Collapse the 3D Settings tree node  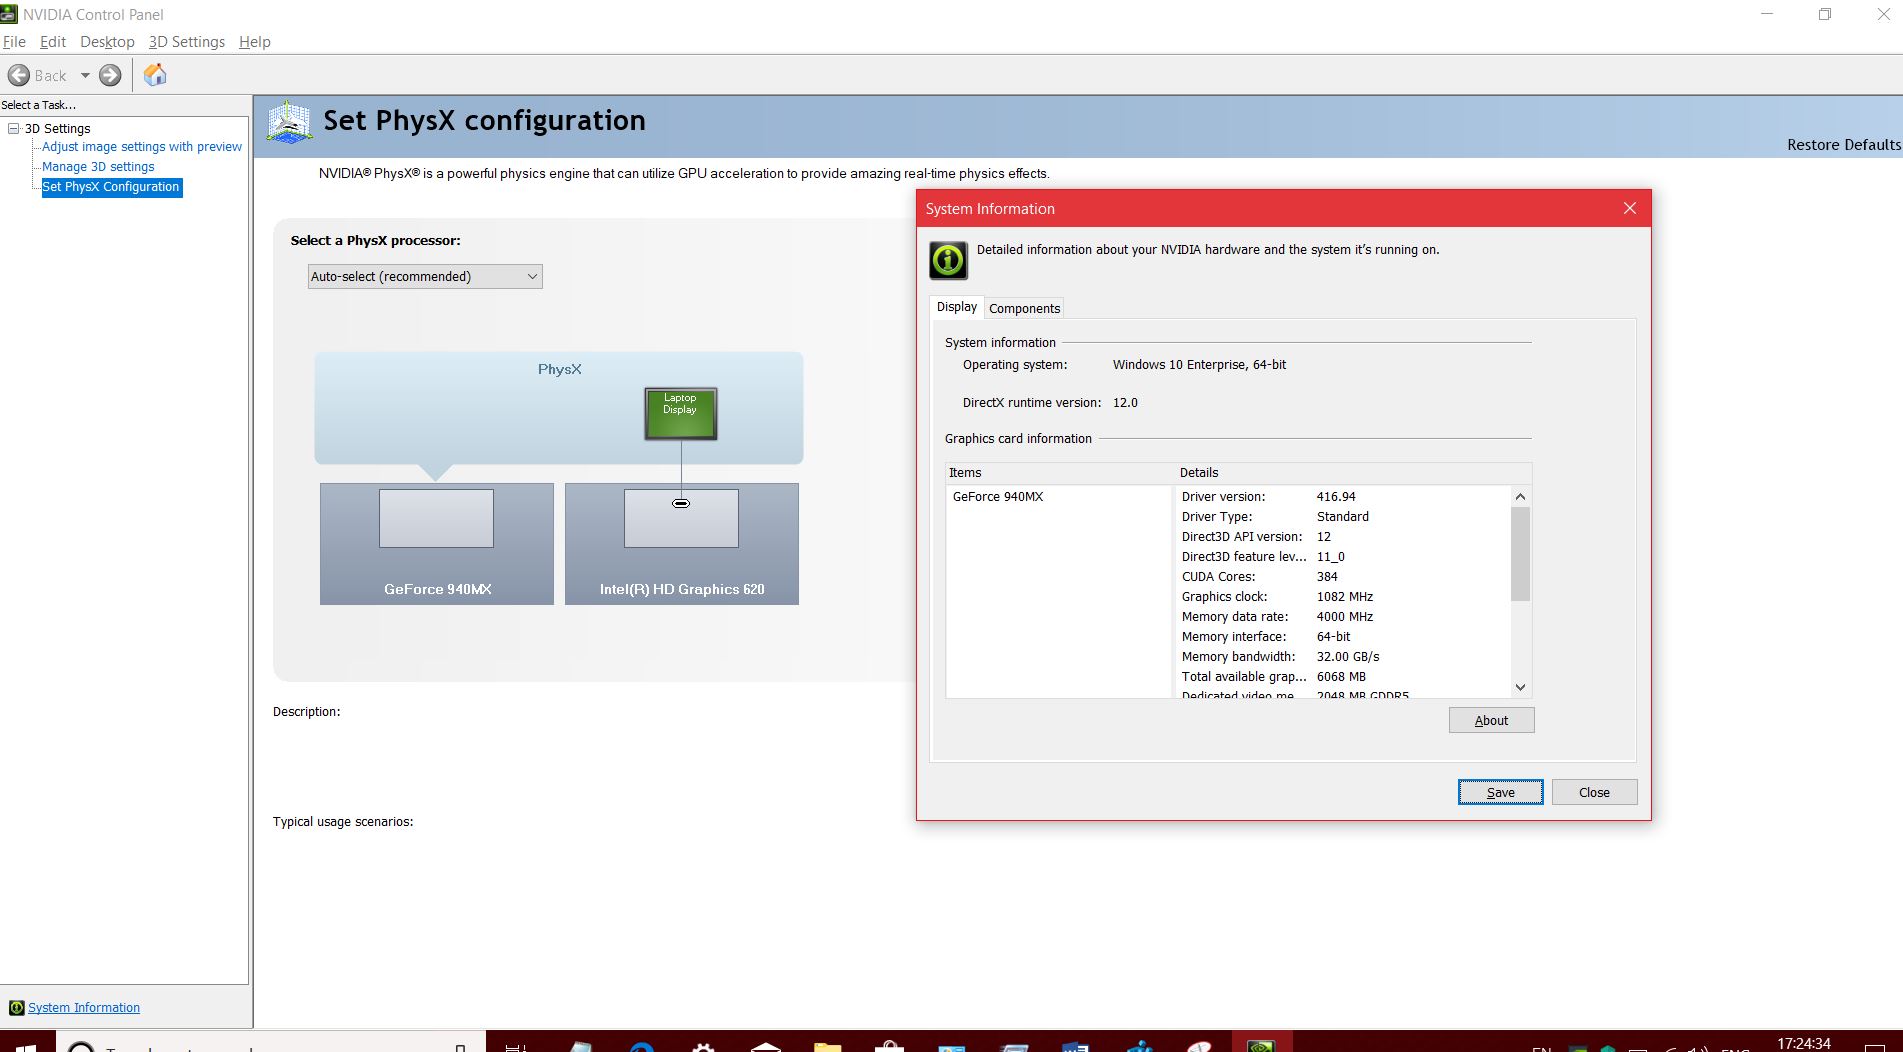(14, 128)
